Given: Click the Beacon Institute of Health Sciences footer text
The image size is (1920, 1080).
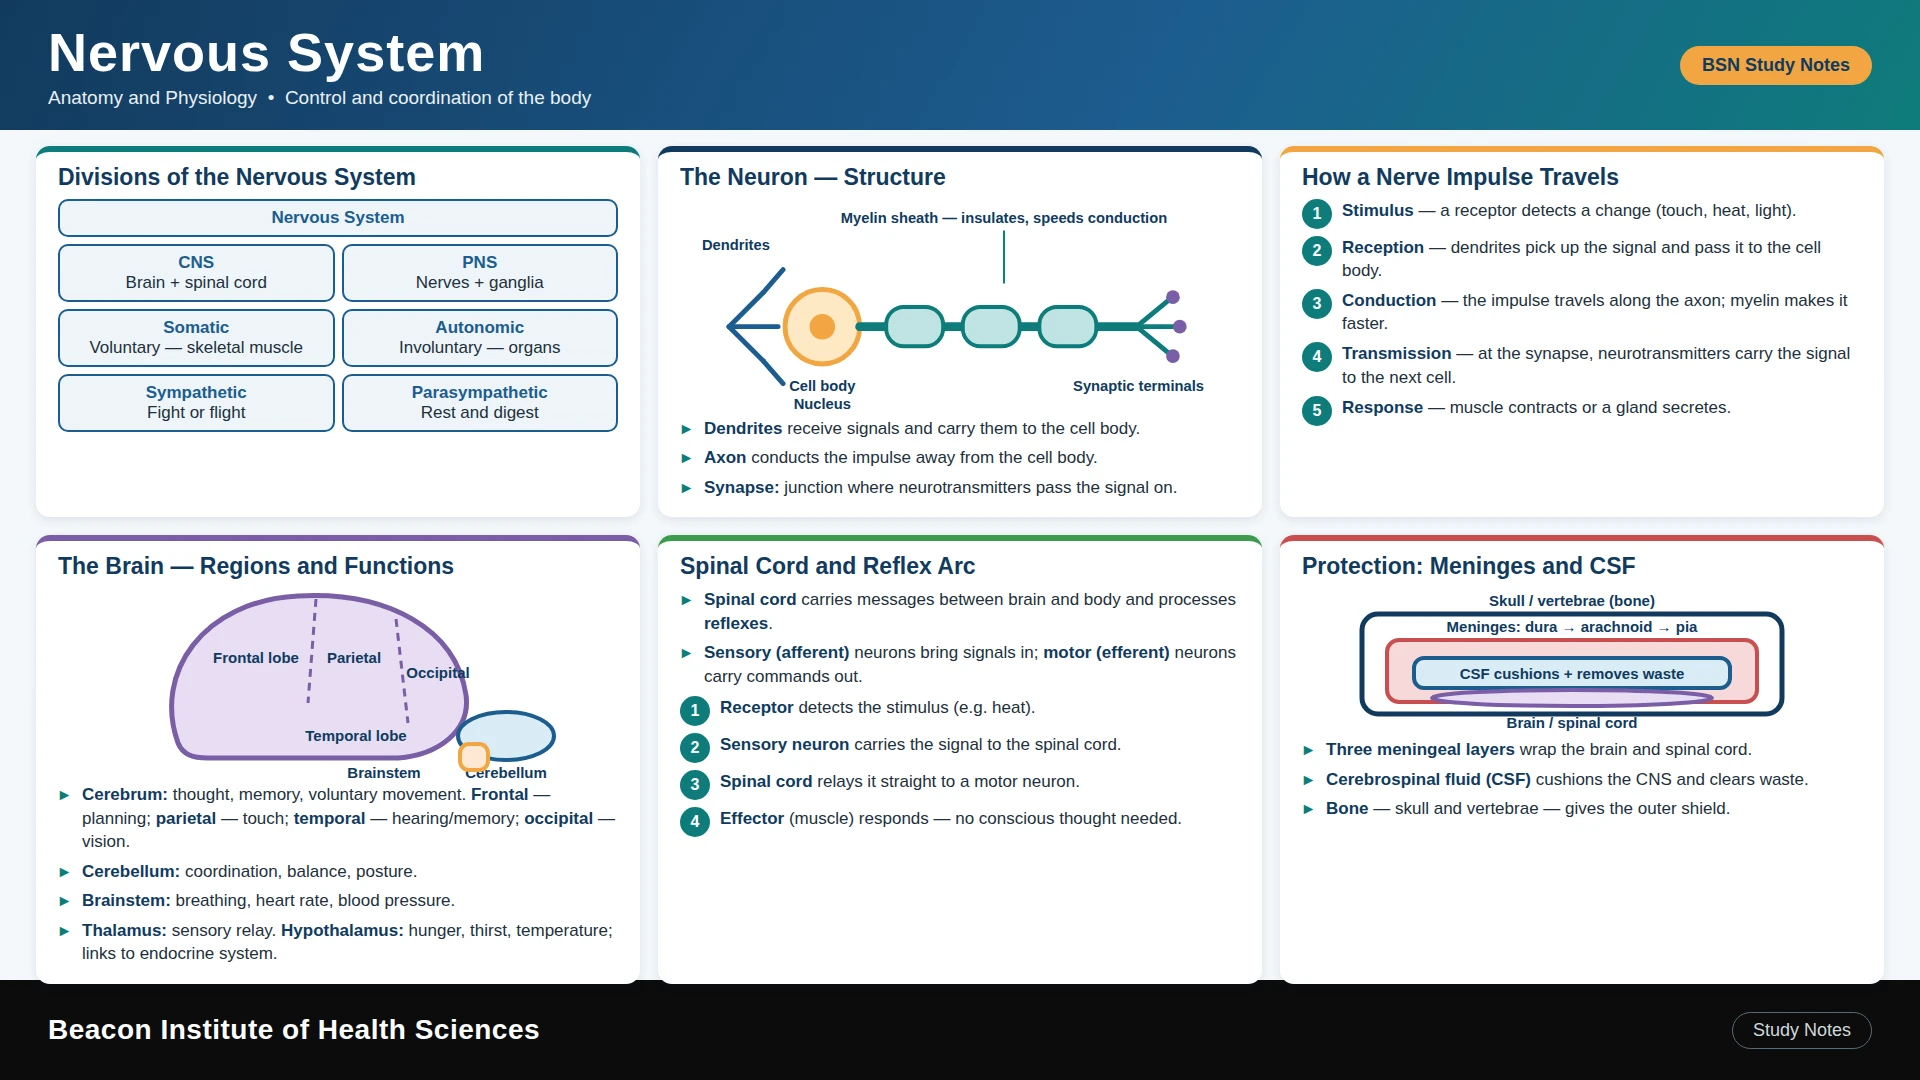Looking at the screenshot, I should tap(294, 1030).
